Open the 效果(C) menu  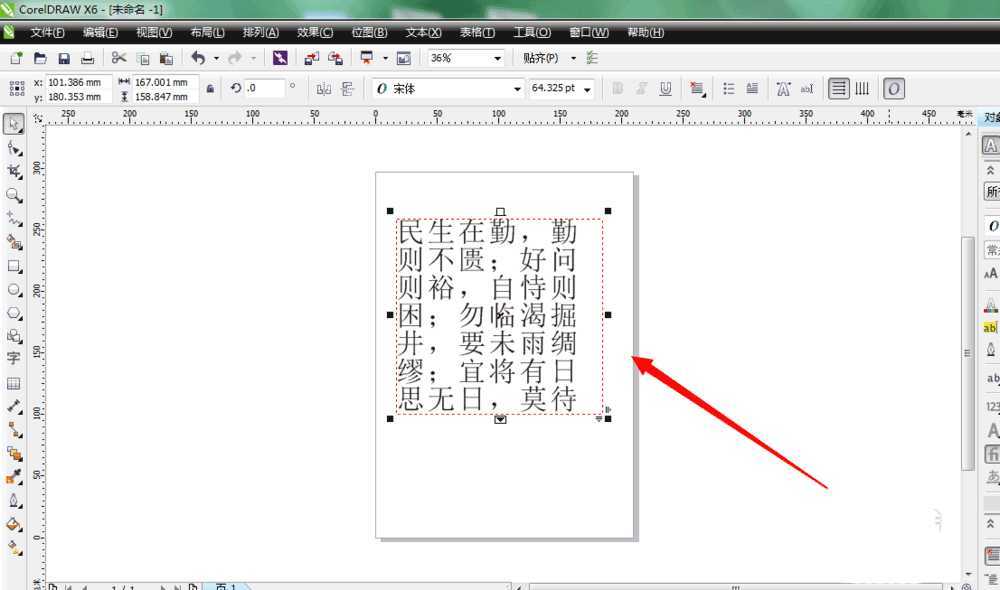315,33
